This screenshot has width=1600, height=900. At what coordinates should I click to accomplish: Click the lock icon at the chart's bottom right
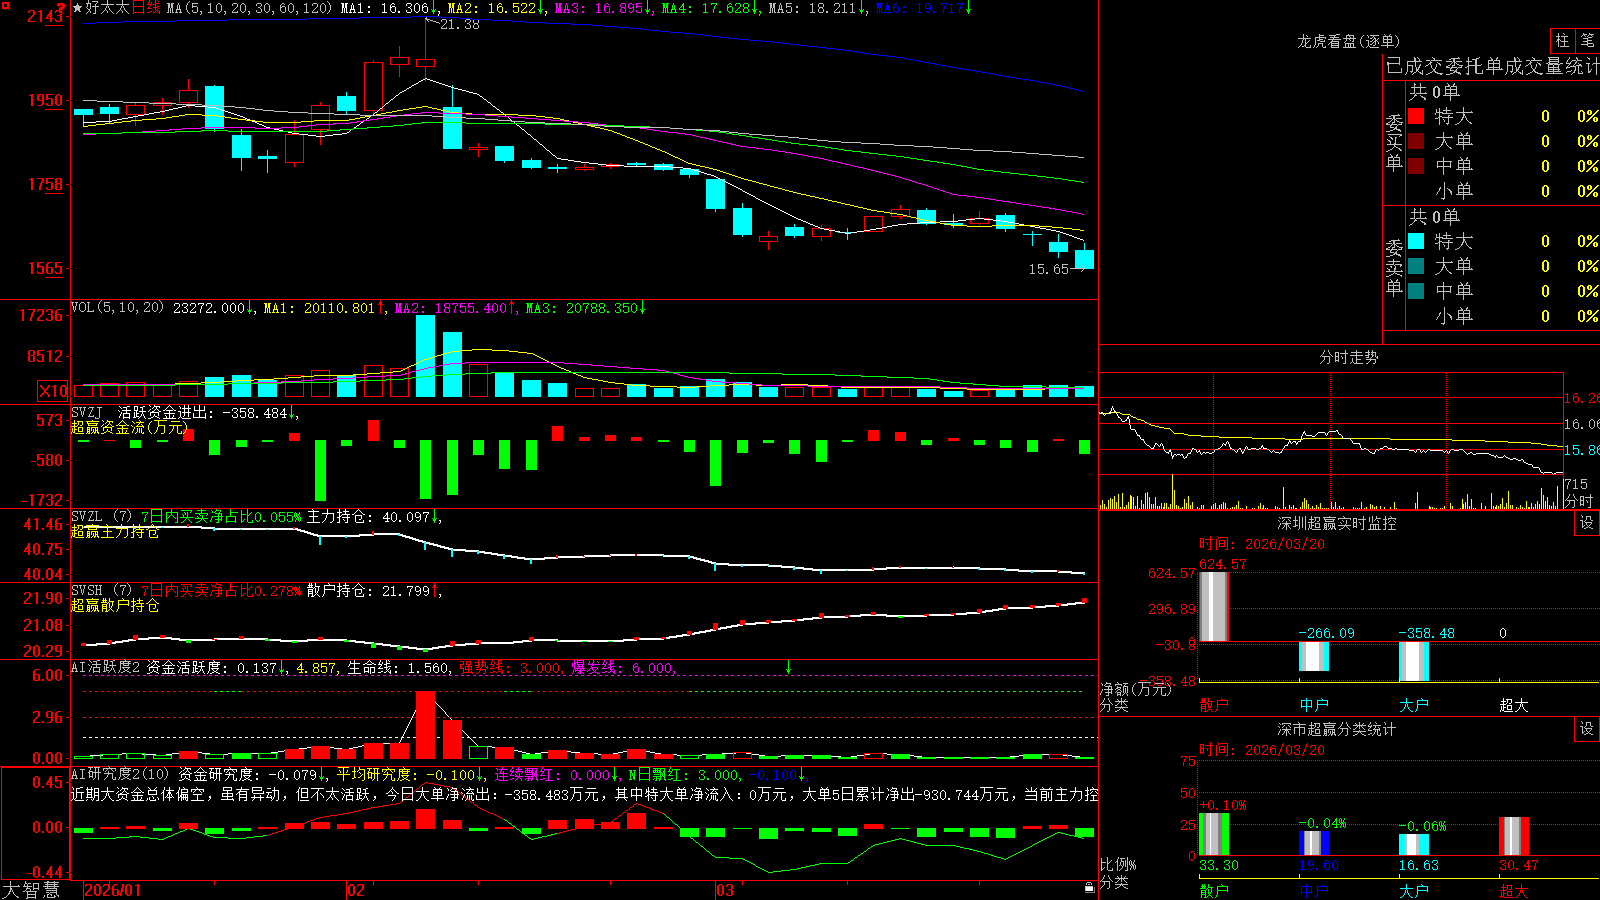(1090, 888)
